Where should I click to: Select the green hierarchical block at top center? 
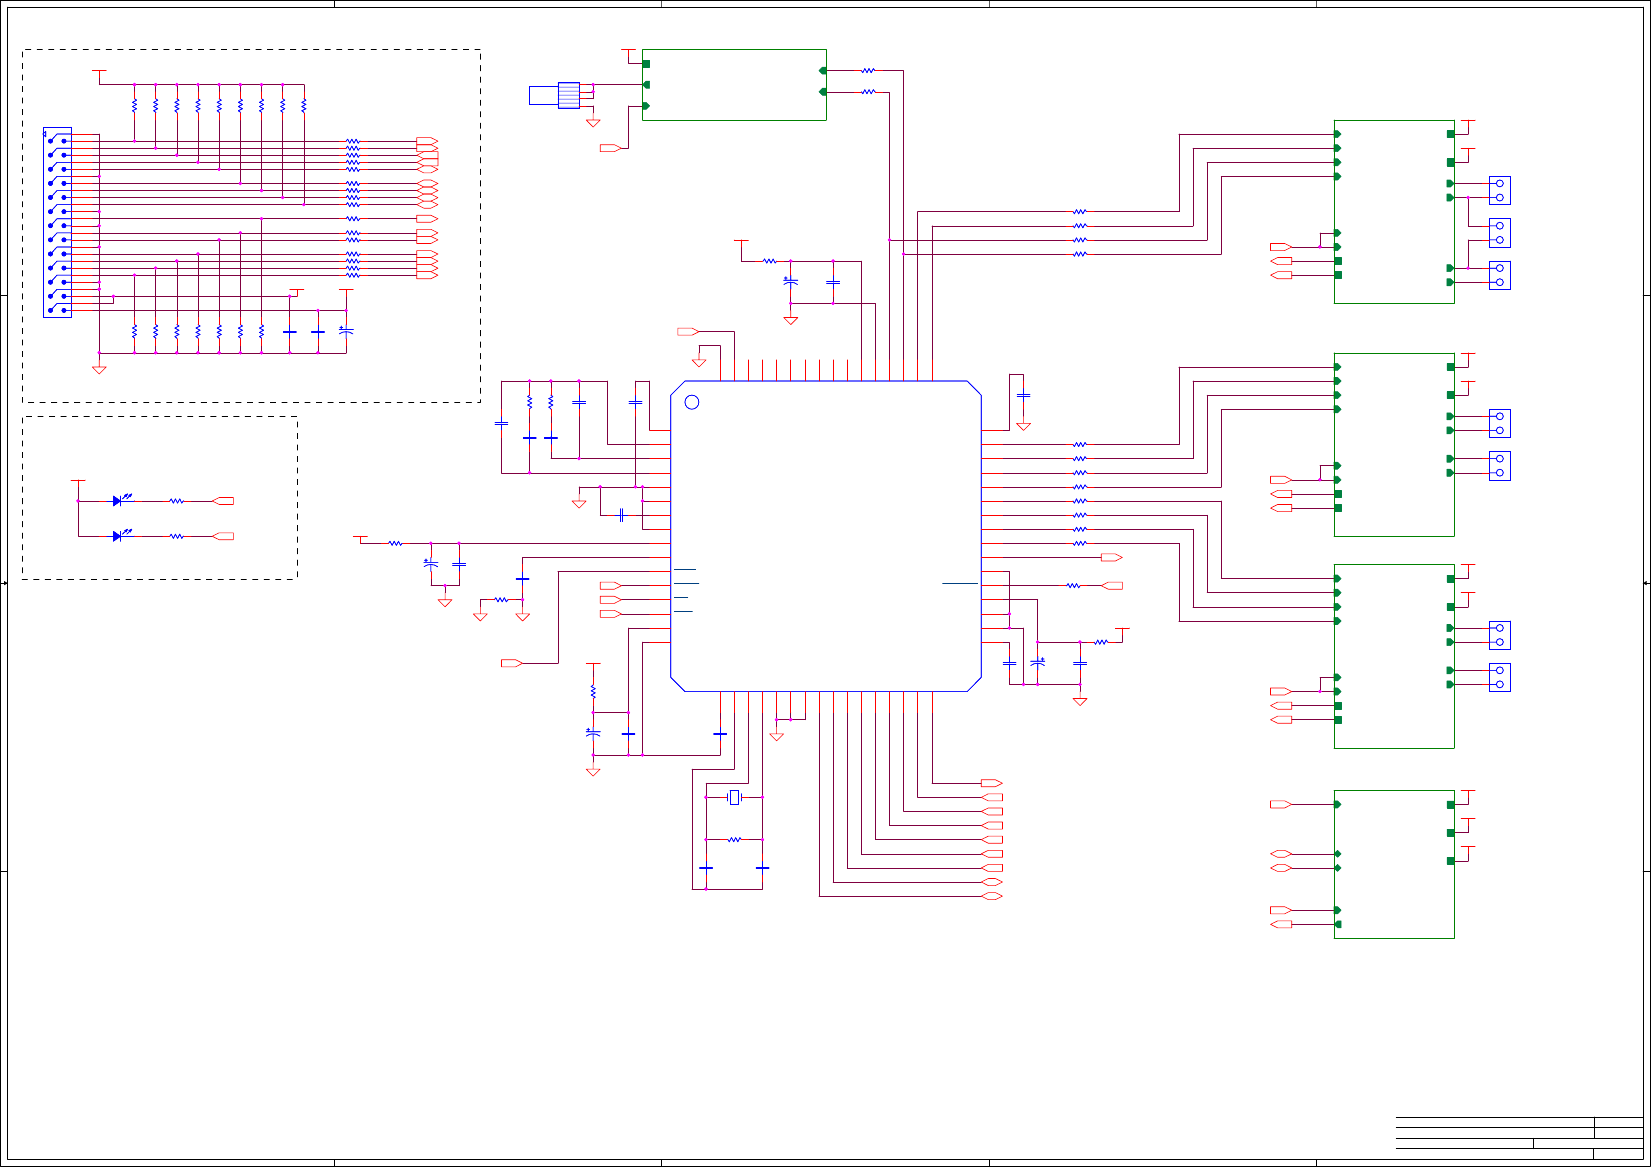coord(734,85)
